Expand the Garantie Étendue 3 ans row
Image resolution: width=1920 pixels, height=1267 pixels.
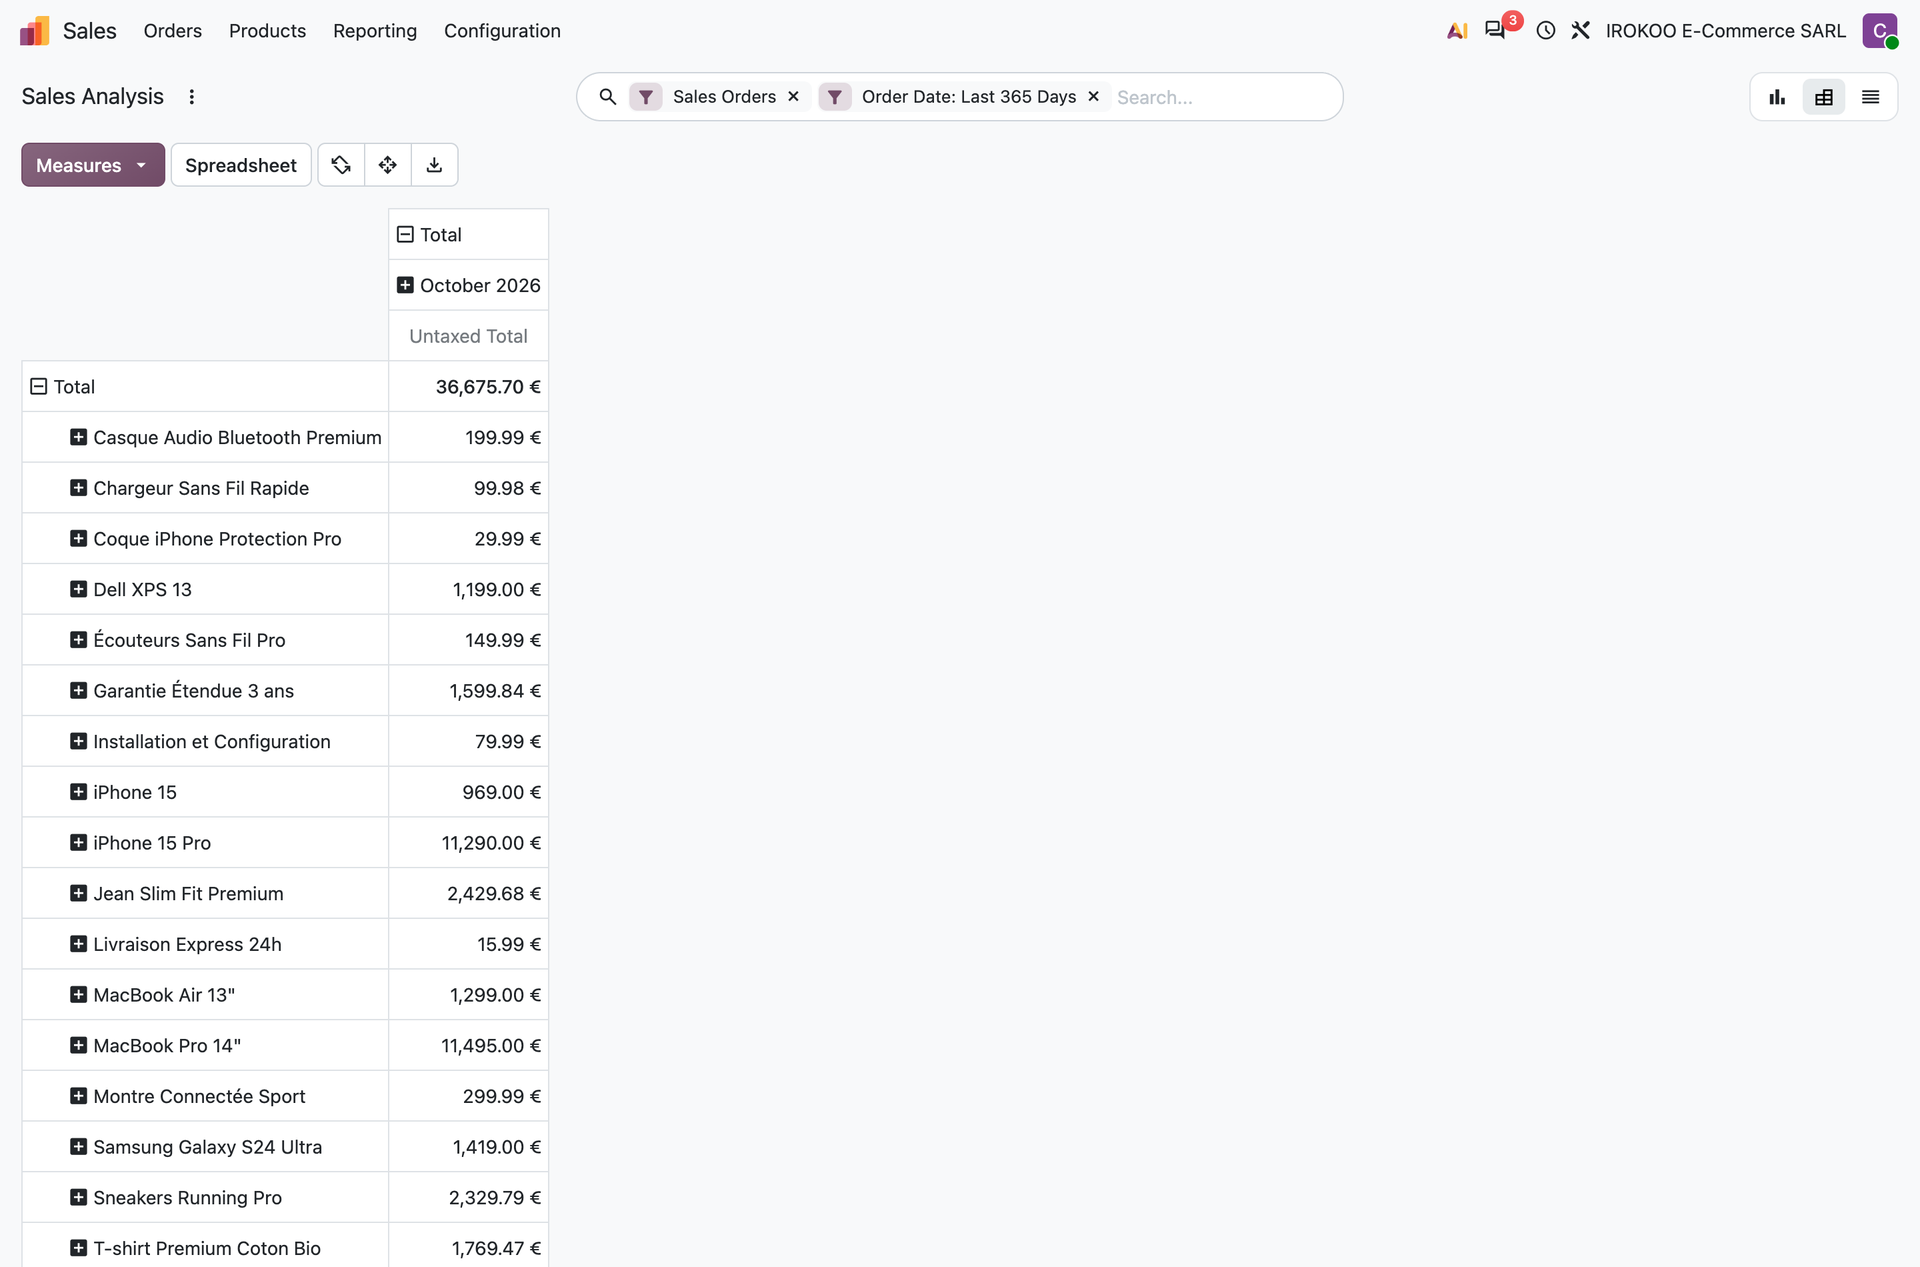point(78,690)
